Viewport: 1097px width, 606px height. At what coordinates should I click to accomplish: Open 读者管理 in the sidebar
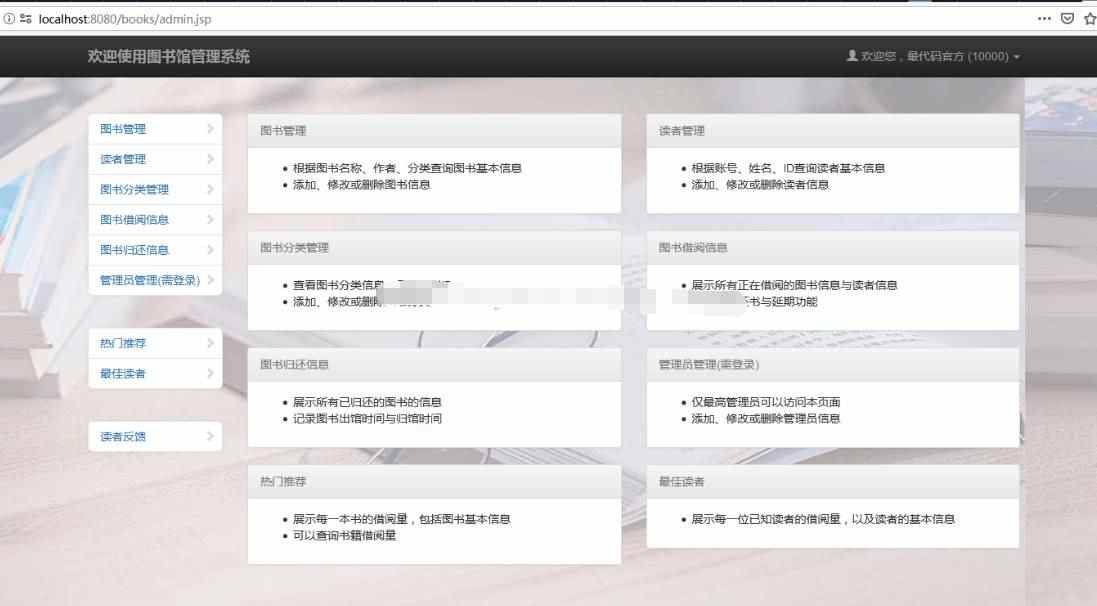click(x=155, y=159)
